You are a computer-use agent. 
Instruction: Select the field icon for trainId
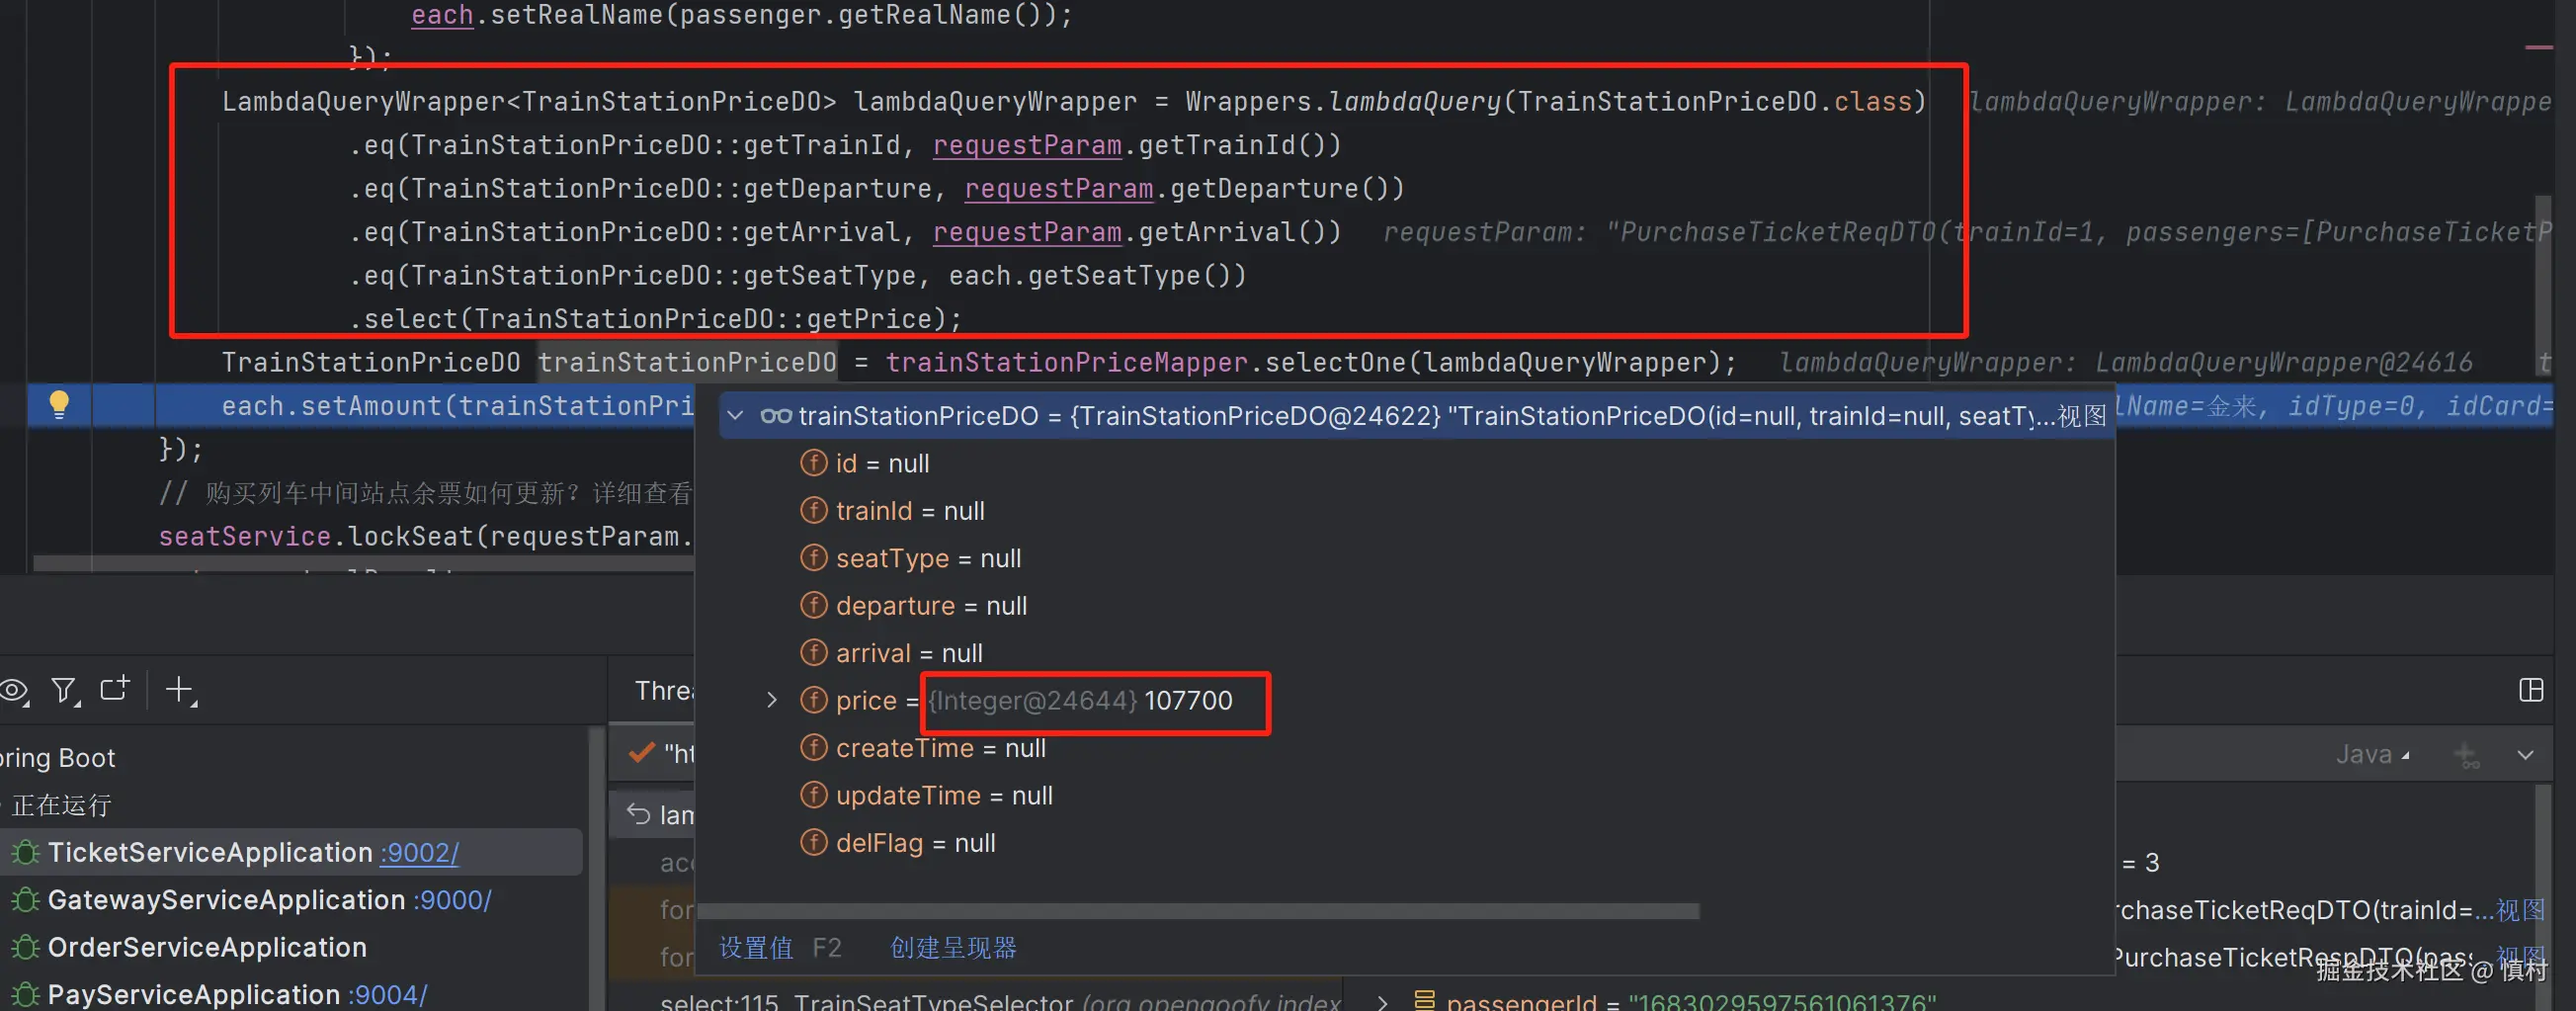coord(813,510)
